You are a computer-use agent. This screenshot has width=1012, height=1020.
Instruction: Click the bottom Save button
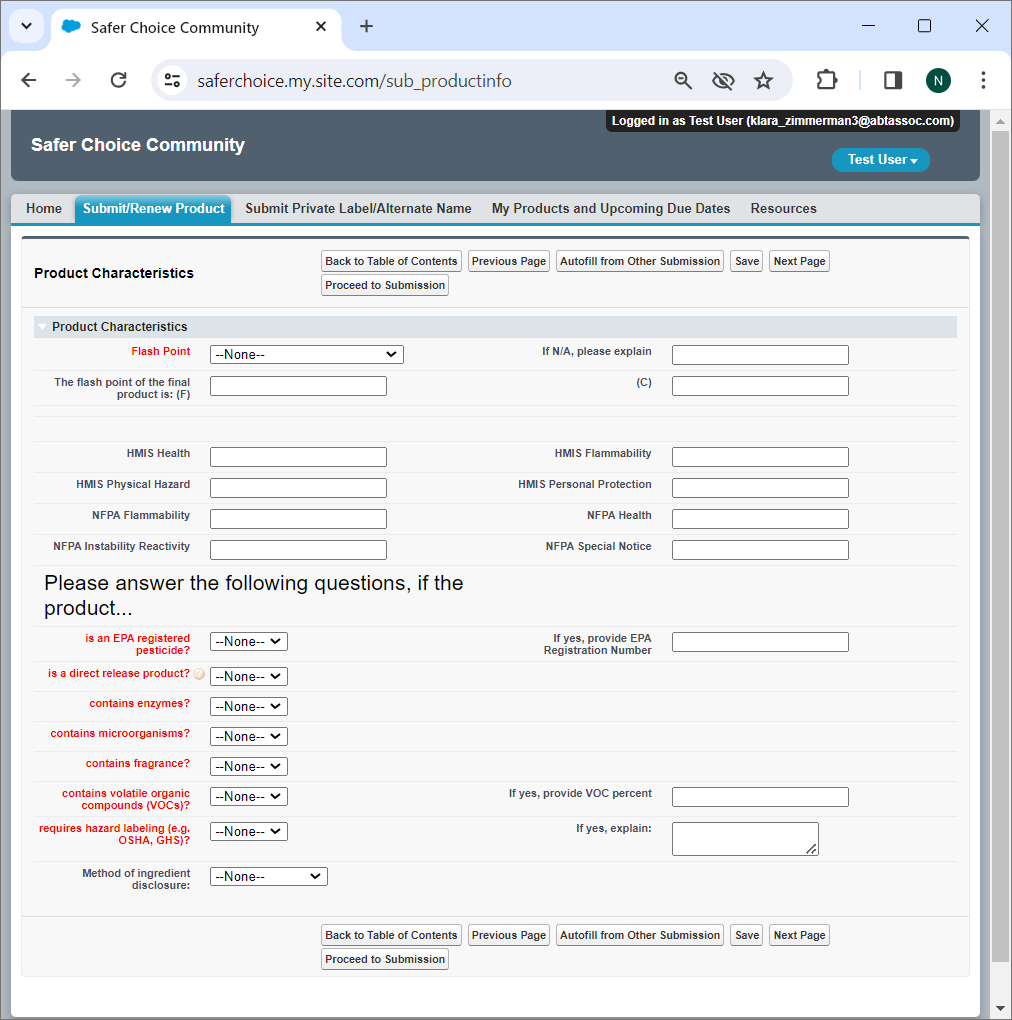click(747, 935)
